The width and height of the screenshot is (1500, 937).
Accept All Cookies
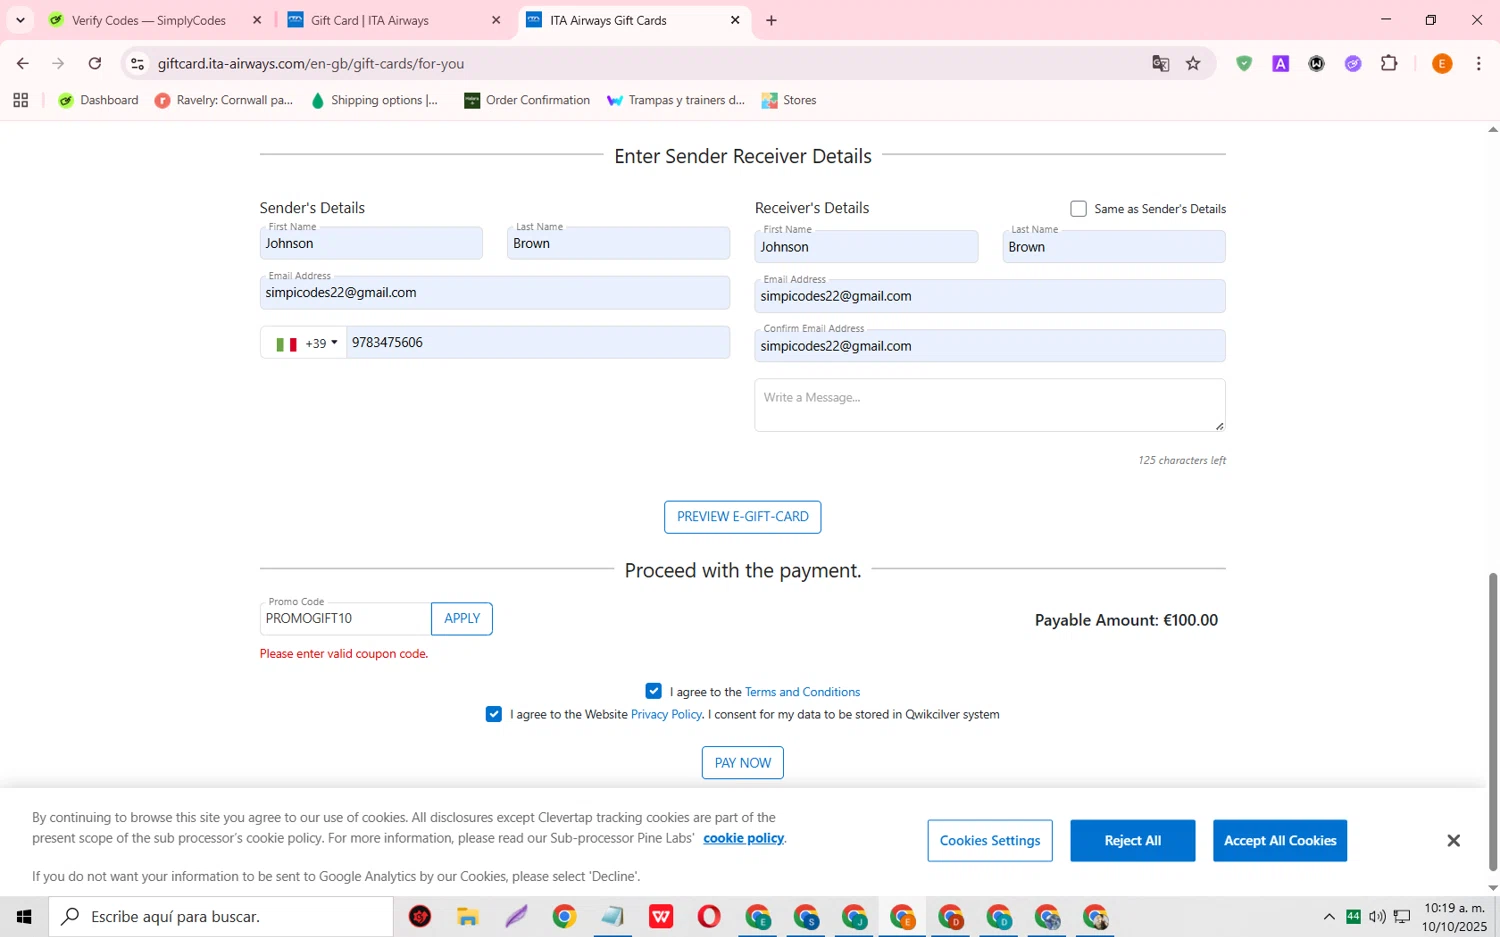[x=1280, y=841]
